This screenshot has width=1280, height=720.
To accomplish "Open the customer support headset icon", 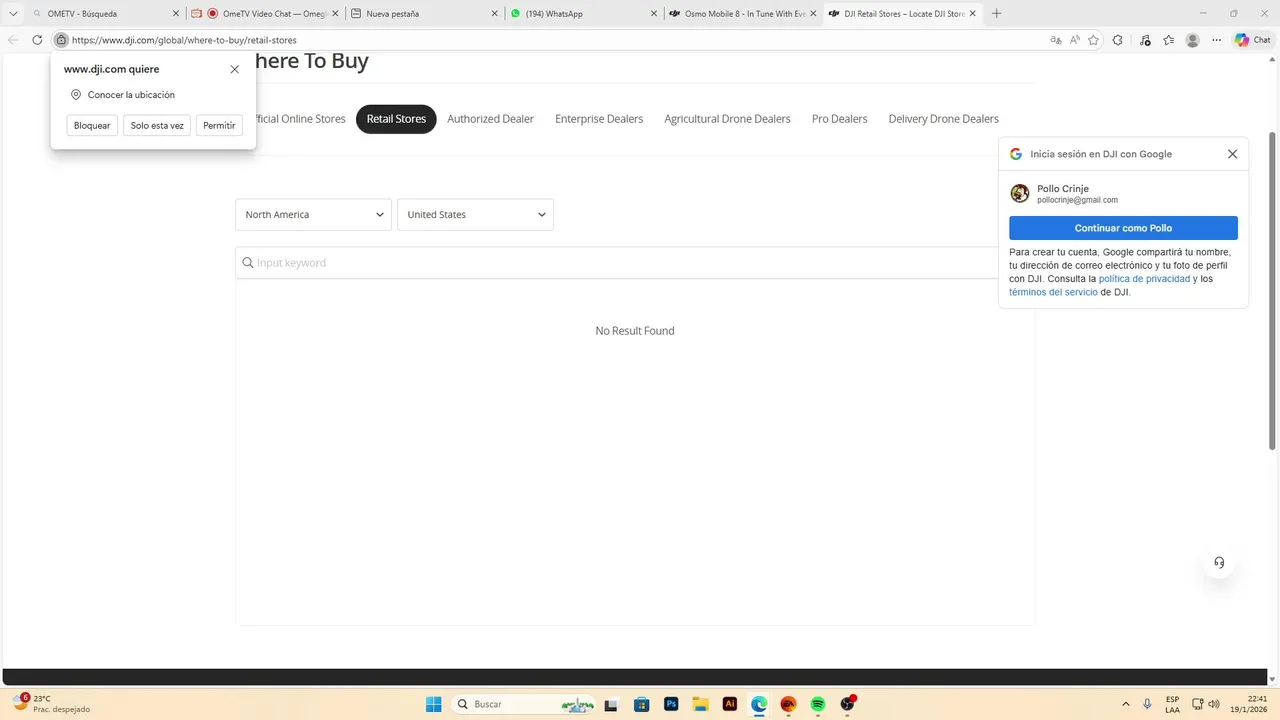I will tap(1219, 562).
